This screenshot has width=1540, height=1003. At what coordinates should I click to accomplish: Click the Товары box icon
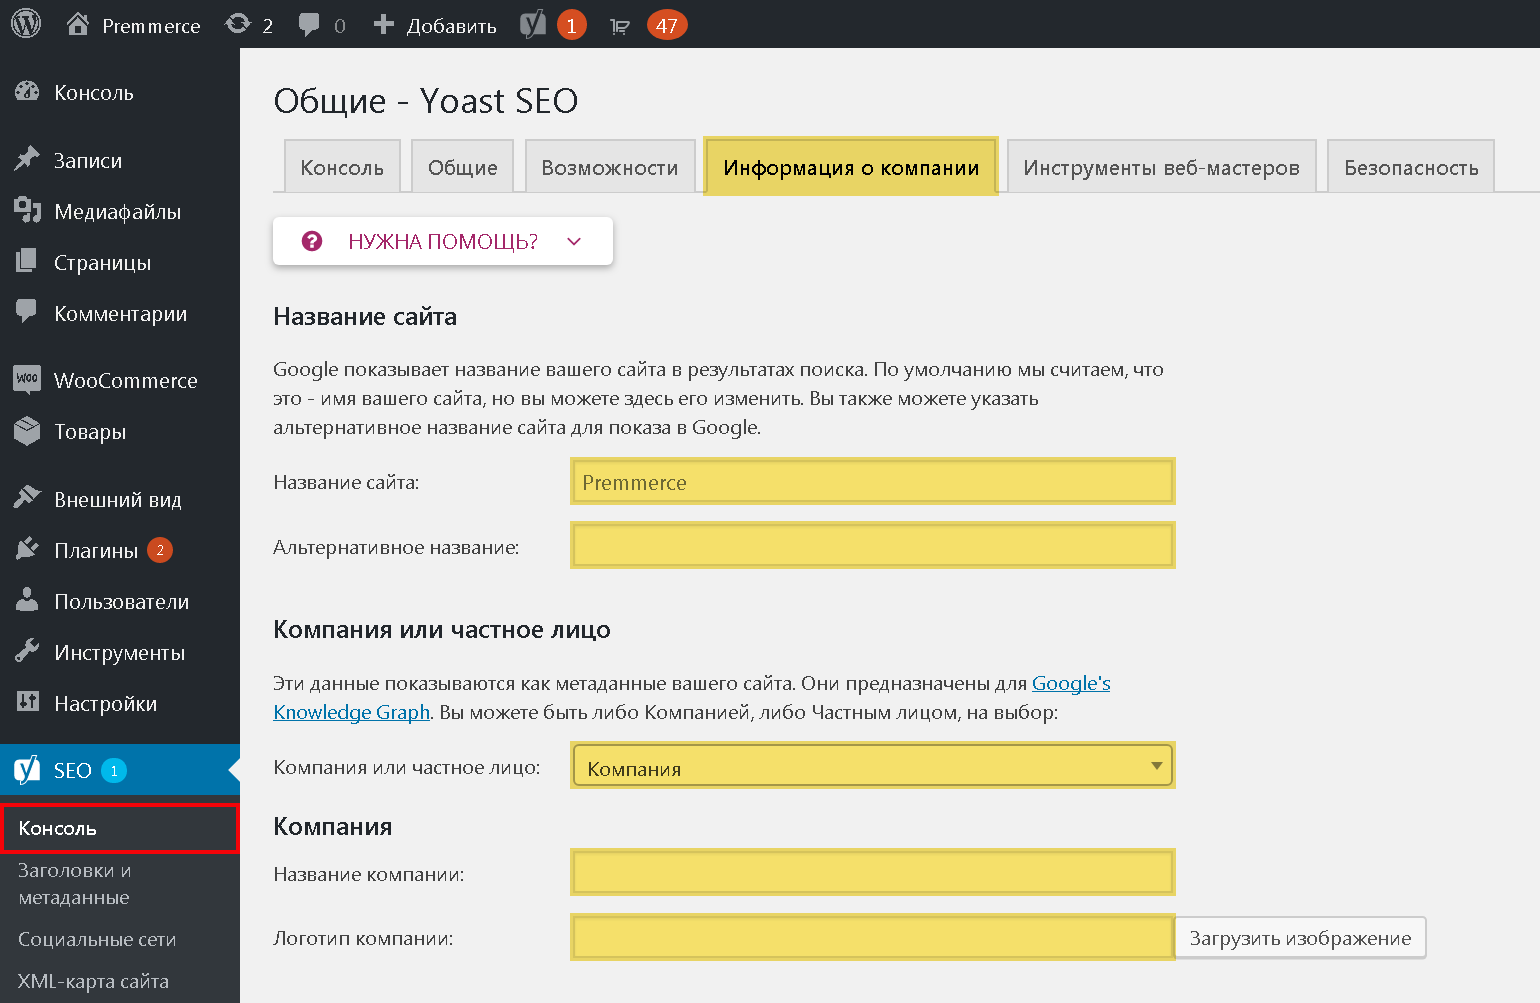[27, 430]
